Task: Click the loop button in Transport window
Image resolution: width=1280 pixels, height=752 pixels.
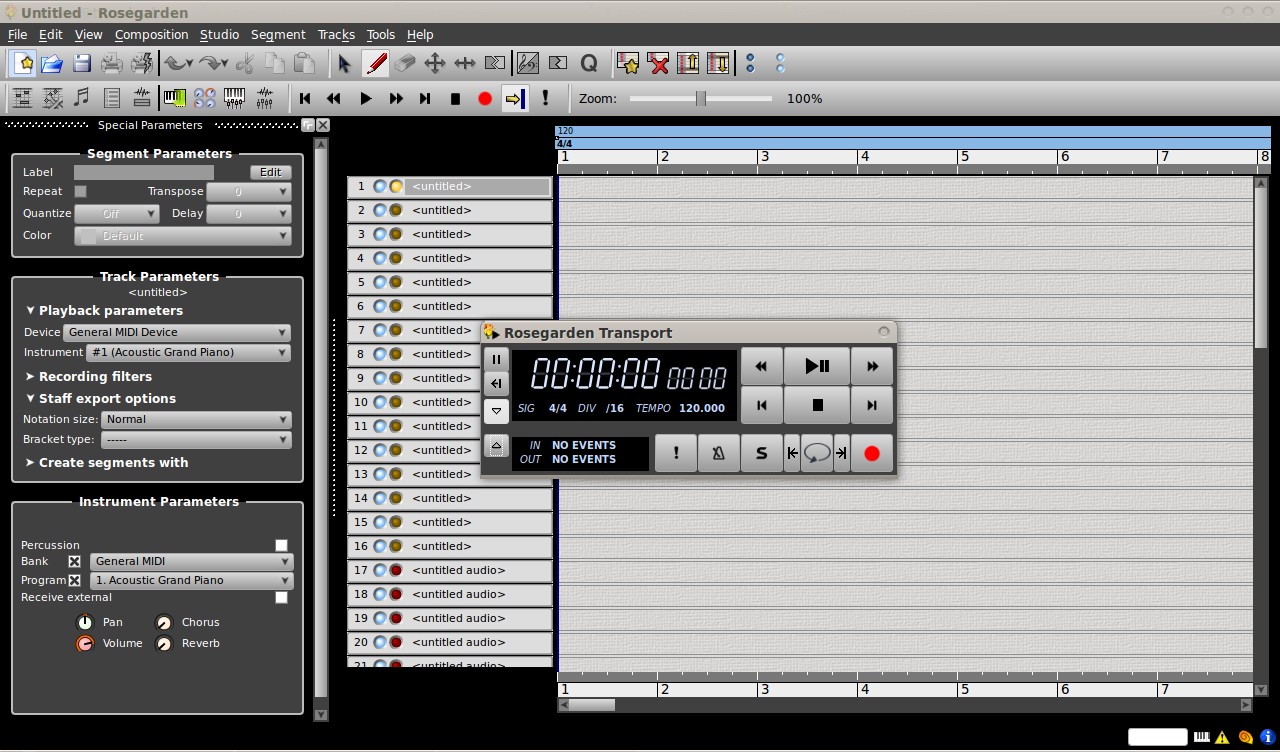Action: (817, 453)
